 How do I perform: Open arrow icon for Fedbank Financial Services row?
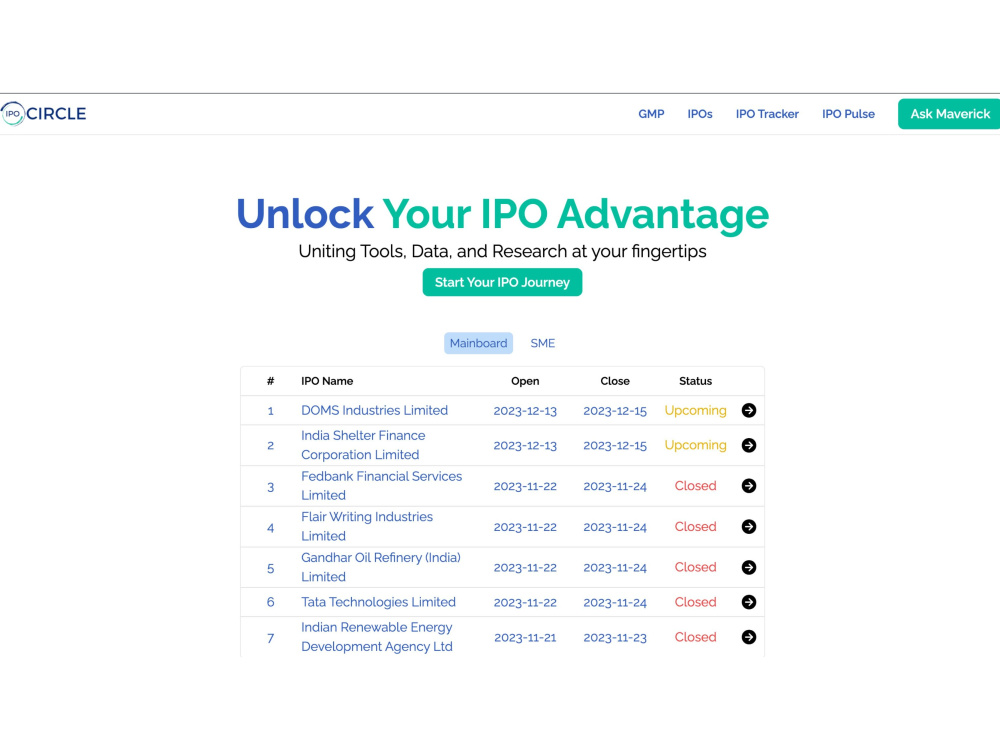point(749,486)
